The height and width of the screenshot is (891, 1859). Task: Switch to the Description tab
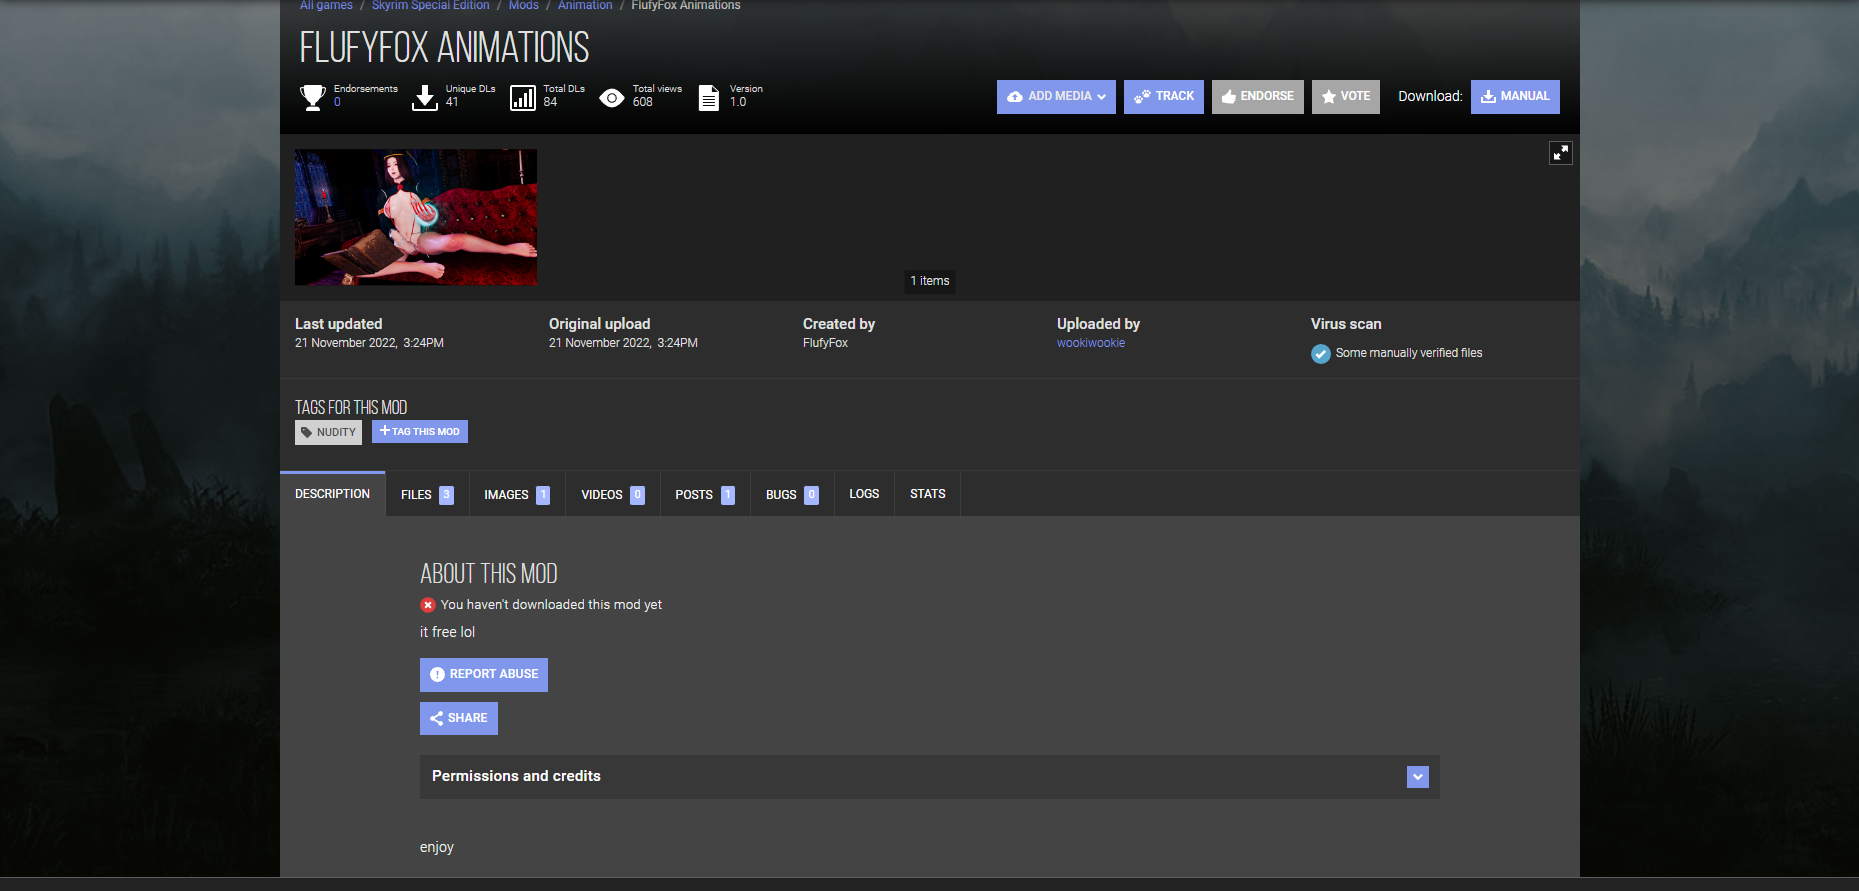coord(333,494)
